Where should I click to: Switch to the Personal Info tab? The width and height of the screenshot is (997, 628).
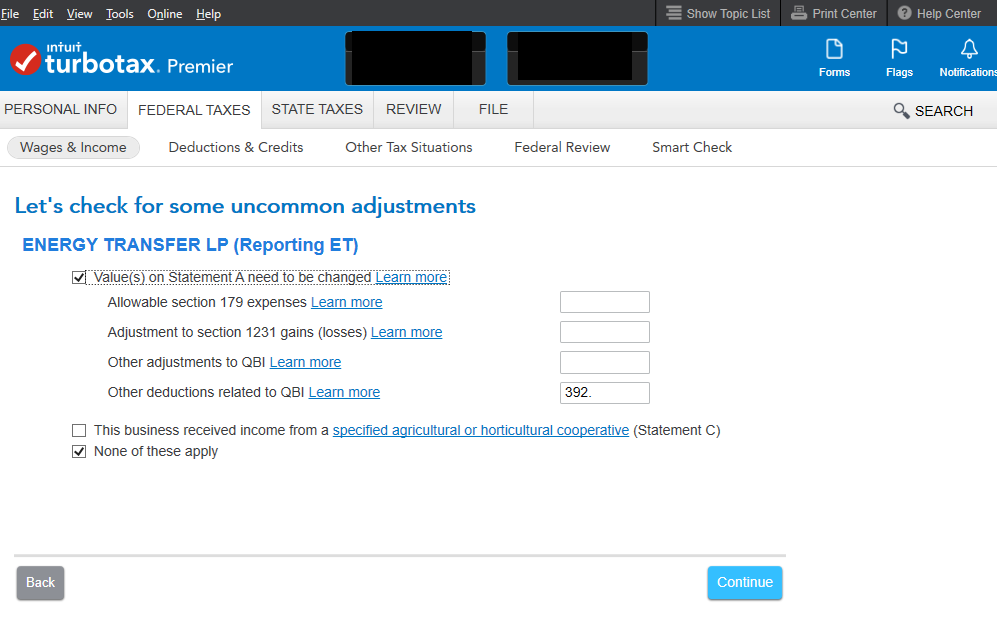click(x=61, y=109)
